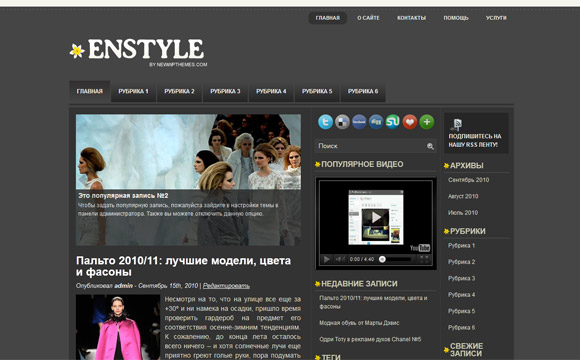Click the 0:00 / 4:40 video time
This screenshot has height=360, width=580.
coord(362,259)
